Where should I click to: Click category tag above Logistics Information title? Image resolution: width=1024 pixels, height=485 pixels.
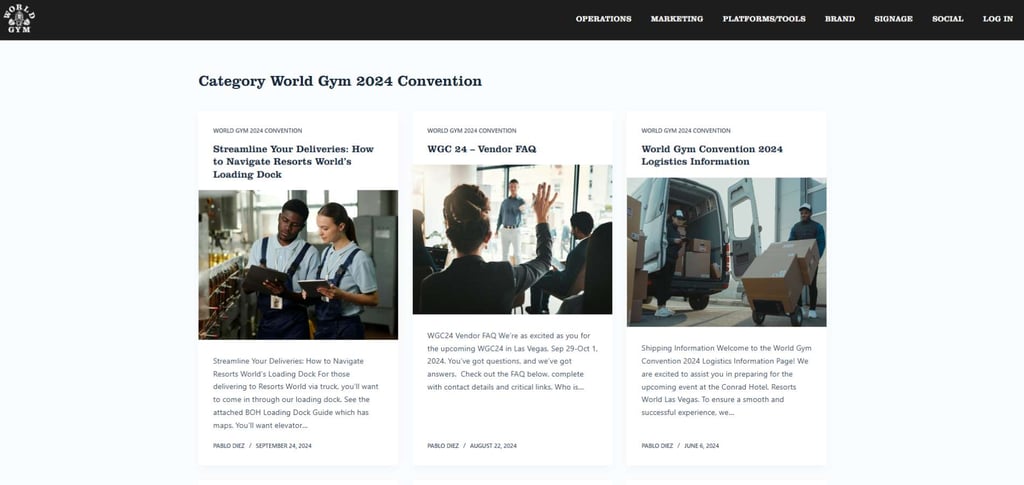point(686,131)
